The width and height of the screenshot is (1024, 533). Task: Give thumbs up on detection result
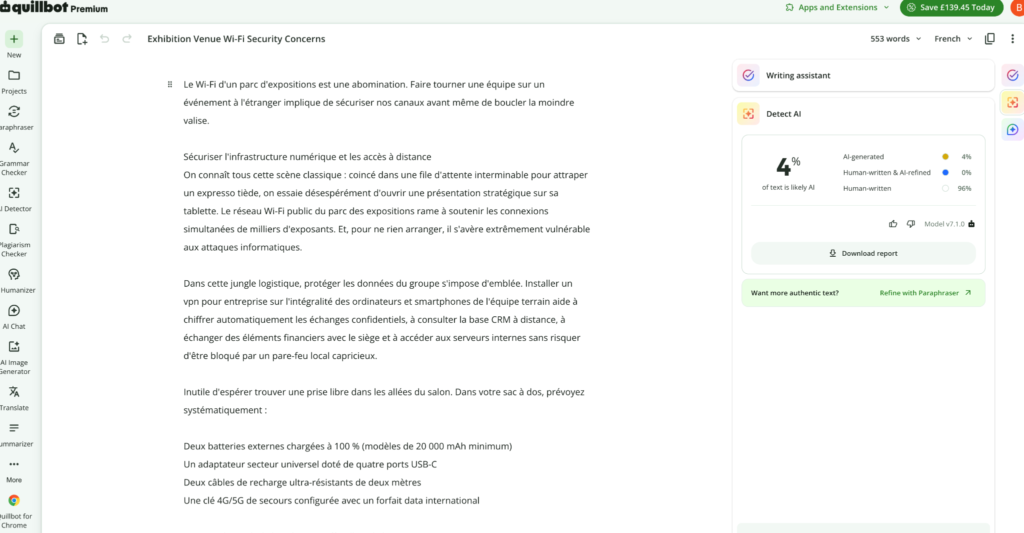pos(893,224)
